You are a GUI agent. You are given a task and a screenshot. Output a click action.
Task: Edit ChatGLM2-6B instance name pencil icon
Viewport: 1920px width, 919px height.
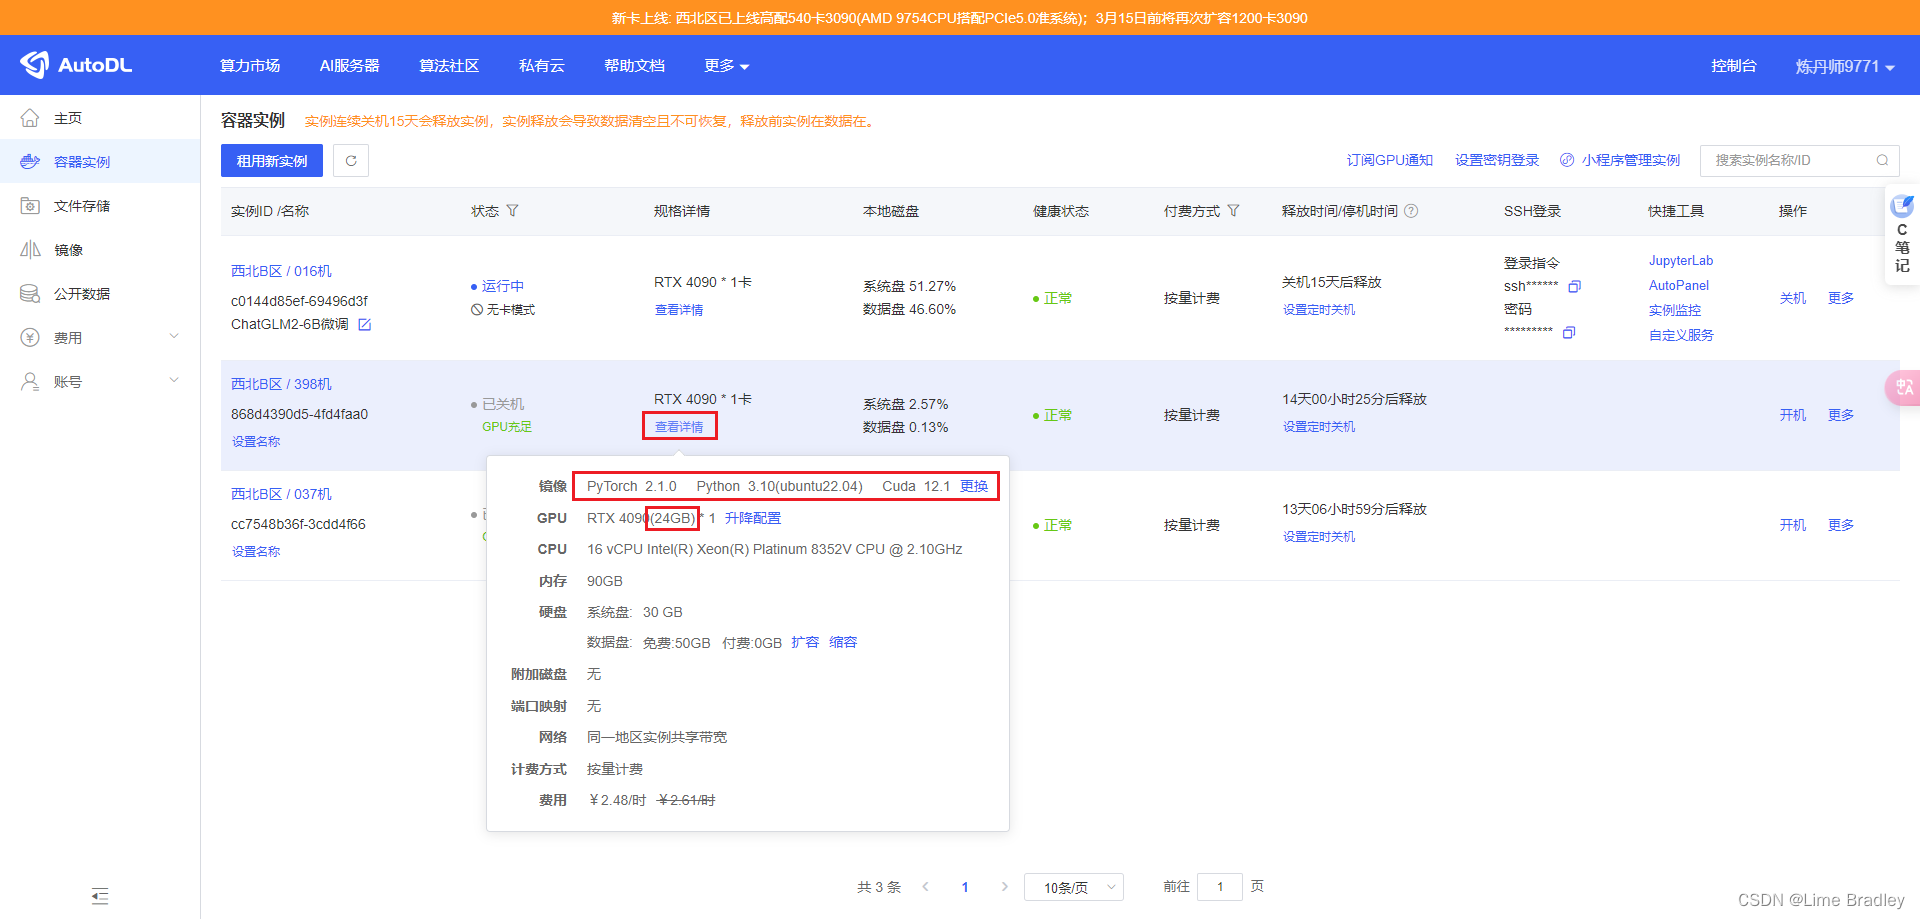pos(365,324)
